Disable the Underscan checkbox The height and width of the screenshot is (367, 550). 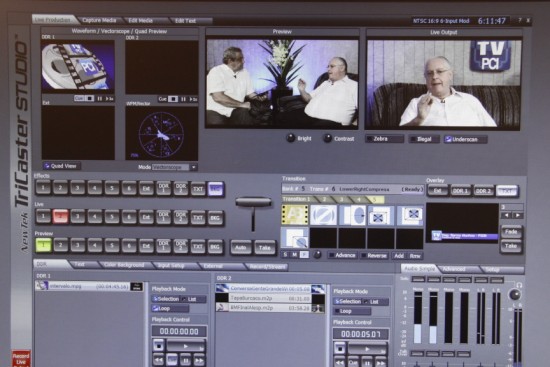coord(466,139)
